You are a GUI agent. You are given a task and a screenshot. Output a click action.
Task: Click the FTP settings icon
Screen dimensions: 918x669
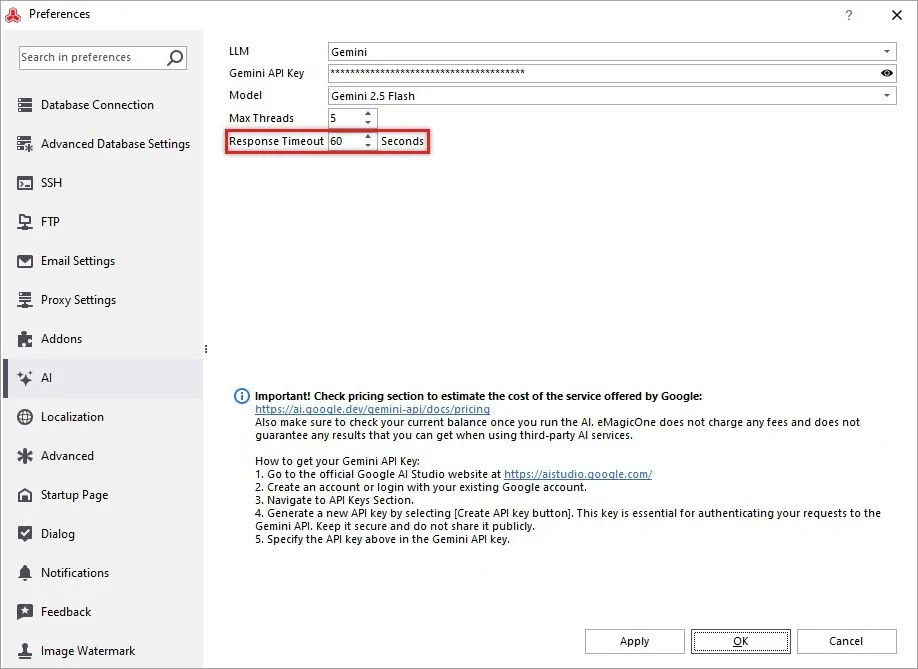(24, 222)
